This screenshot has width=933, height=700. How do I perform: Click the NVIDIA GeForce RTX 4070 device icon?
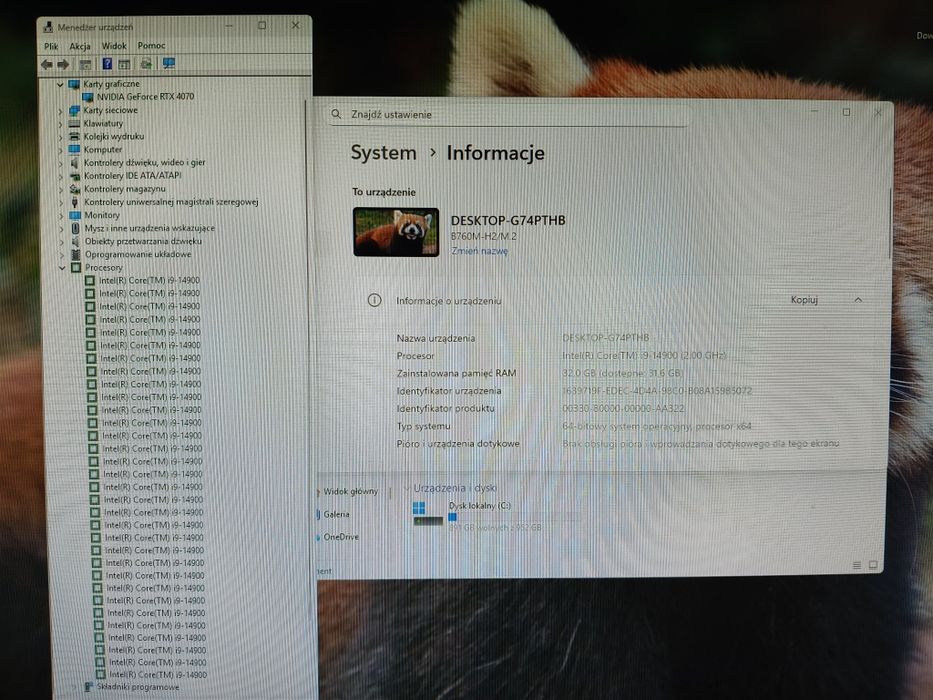point(88,96)
